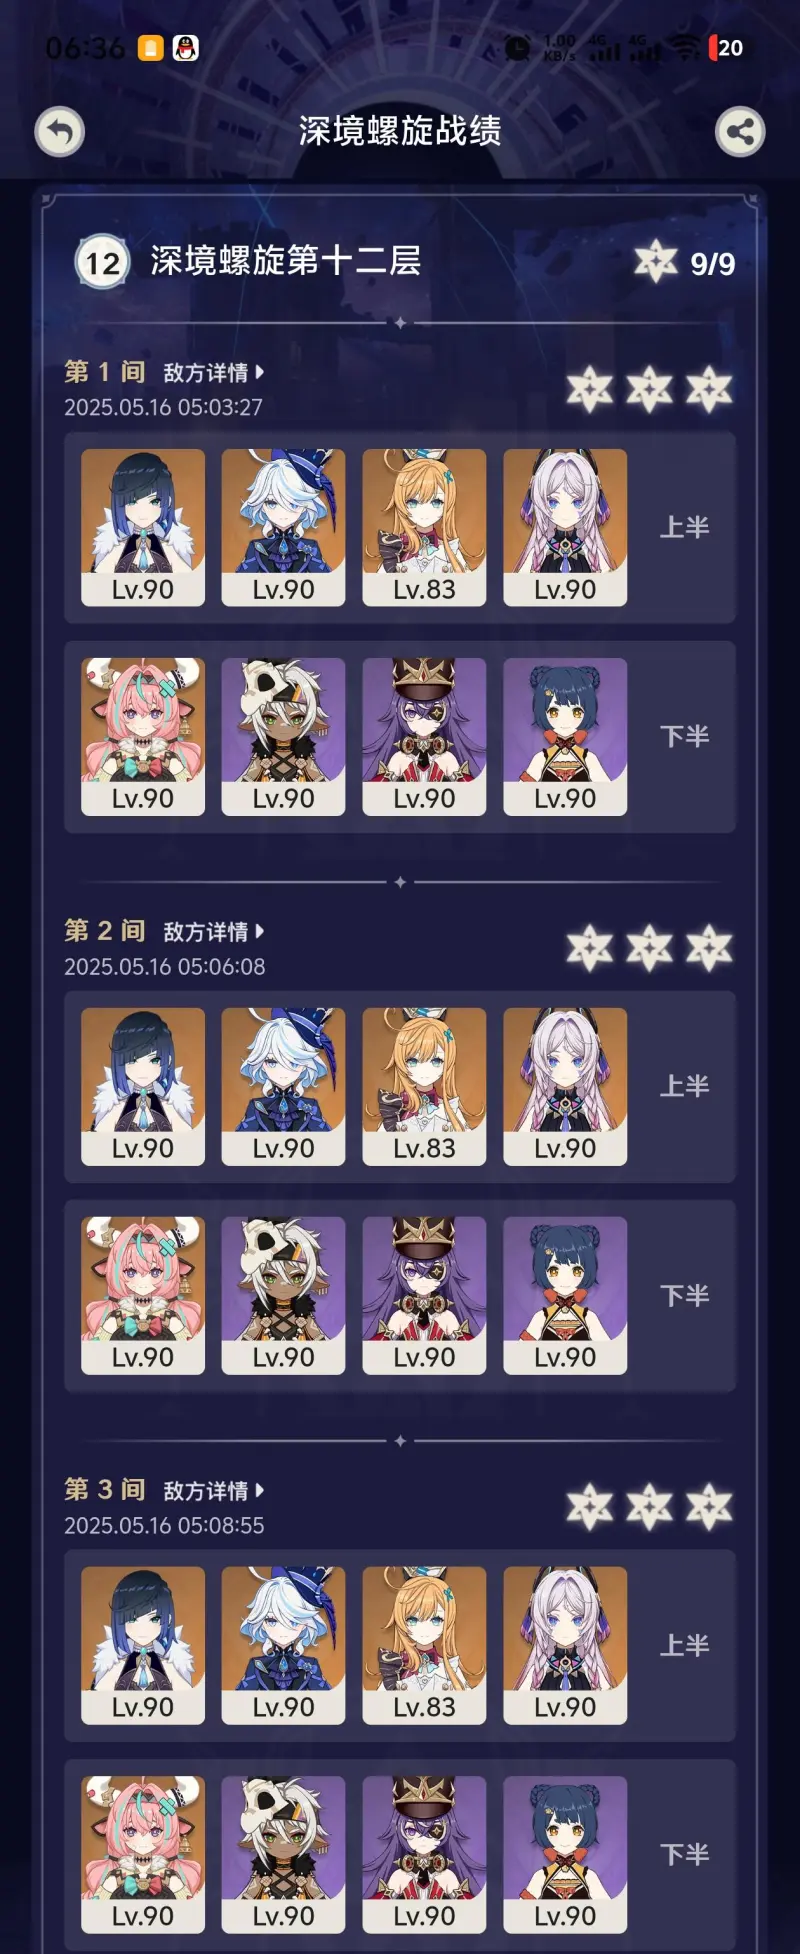Tap the Wi-Fi signal status icon

685,47
